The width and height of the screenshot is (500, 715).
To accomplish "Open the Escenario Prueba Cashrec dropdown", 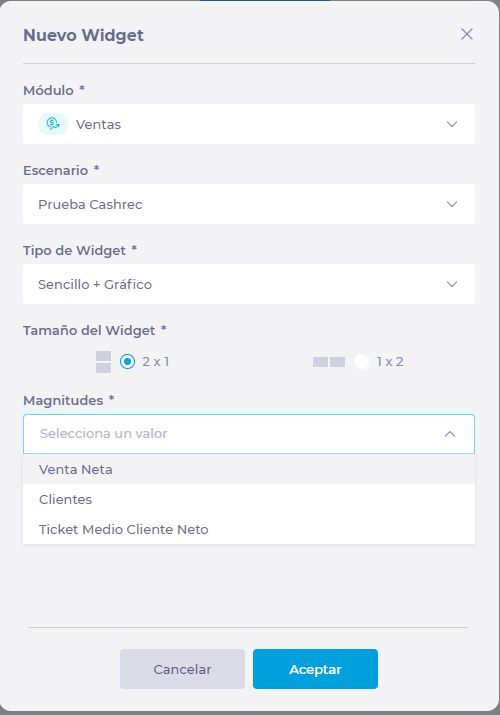I will click(x=249, y=204).
